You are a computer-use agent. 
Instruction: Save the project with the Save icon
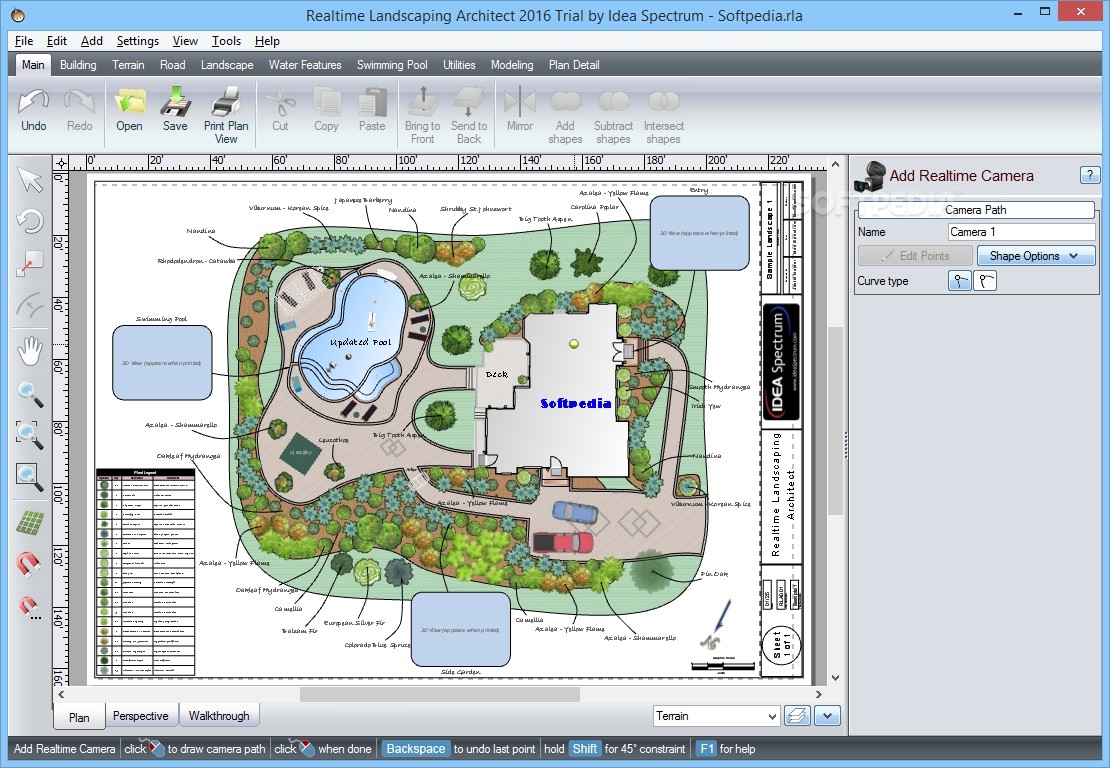[x=175, y=103]
